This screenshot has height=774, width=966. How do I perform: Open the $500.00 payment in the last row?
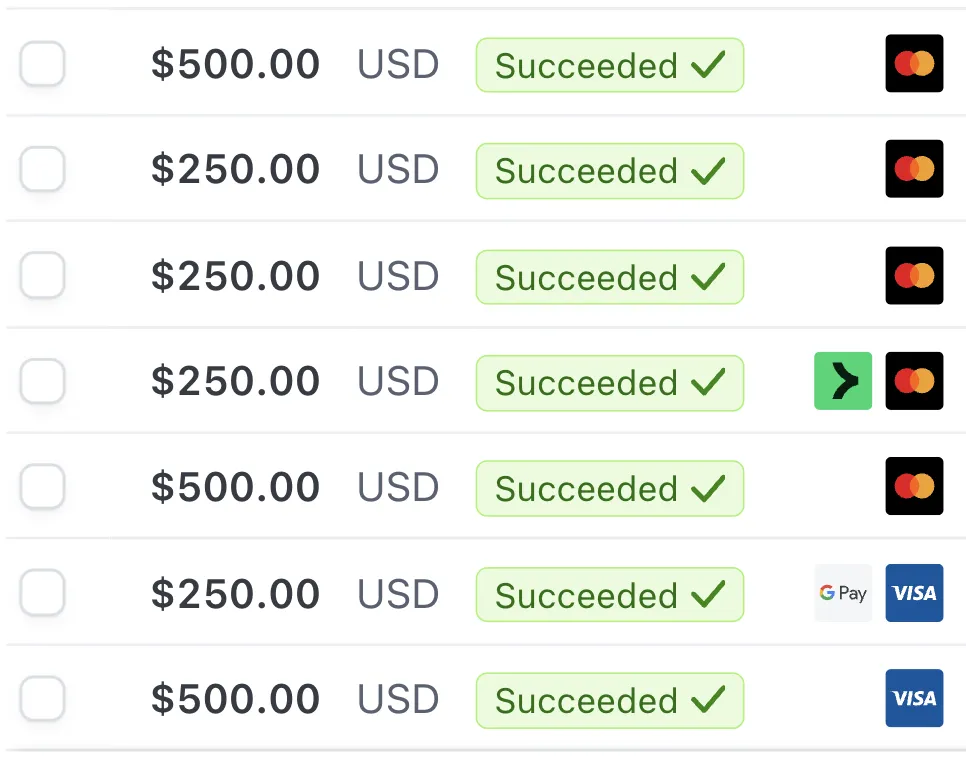pyautogui.click(x=235, y=699)
